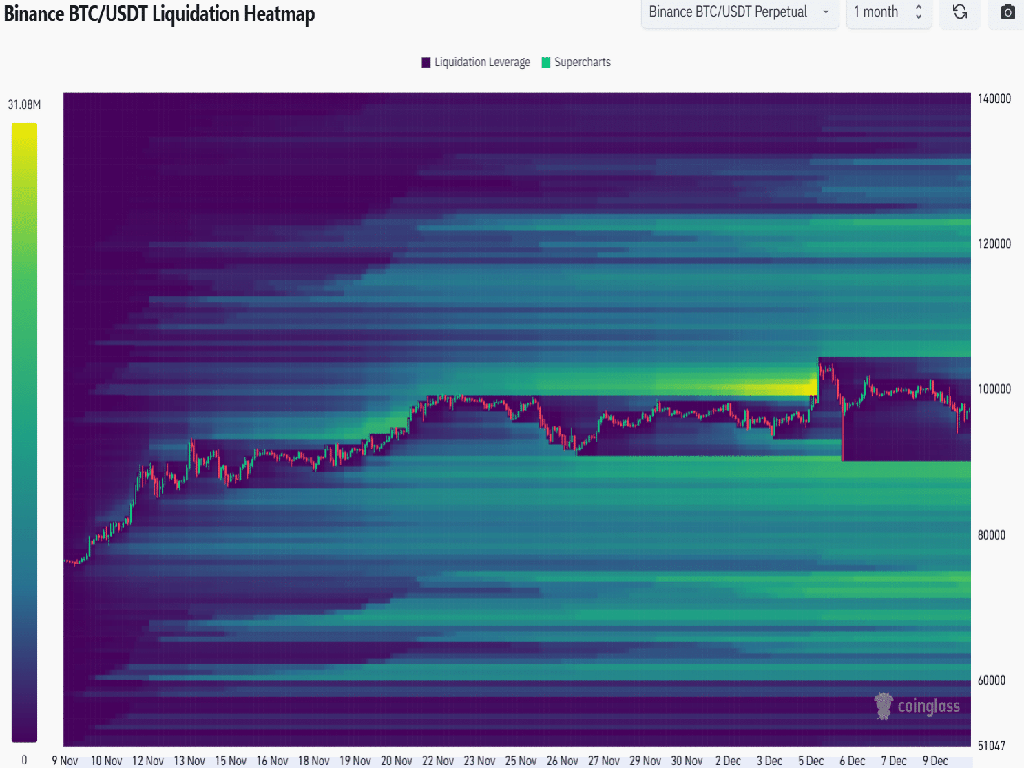Screen dimensions: 1024x768
Task: Click the liquidation color scale gradient bar
Action: pyautogui.click(x=24, y=430)
